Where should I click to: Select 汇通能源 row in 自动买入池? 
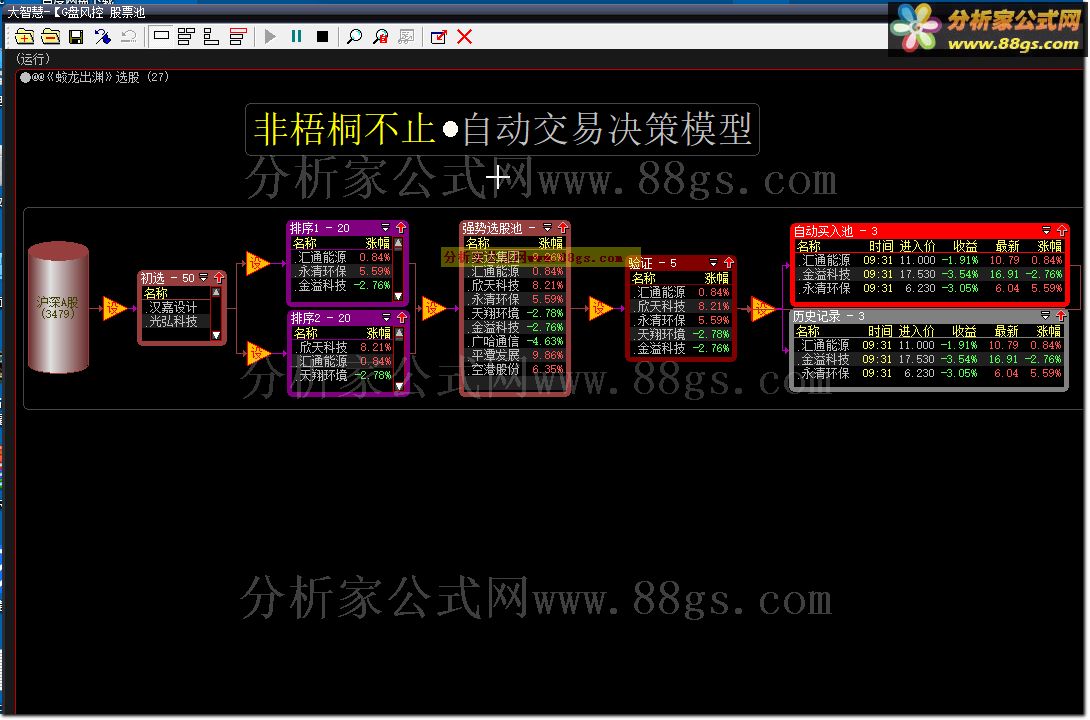(x=929, y=260)
